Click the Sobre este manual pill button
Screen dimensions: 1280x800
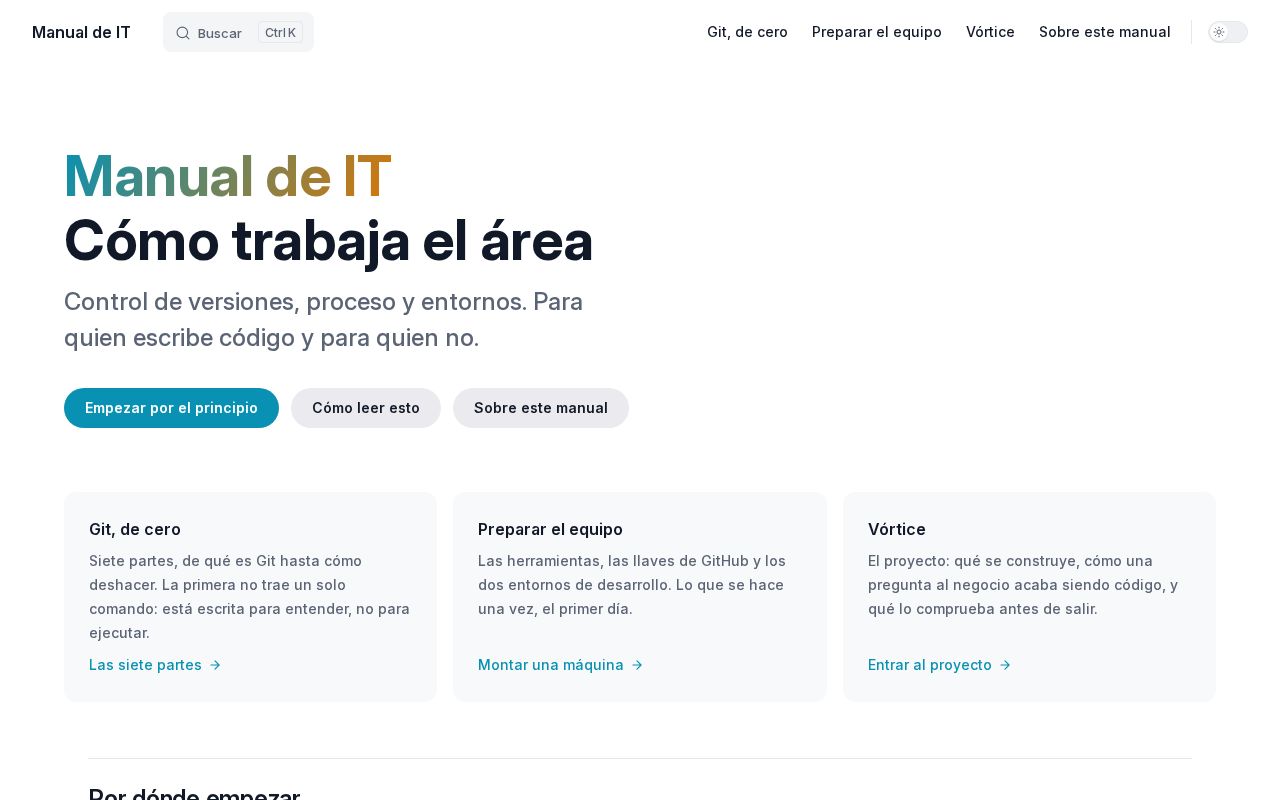click(x=541, y=408)
